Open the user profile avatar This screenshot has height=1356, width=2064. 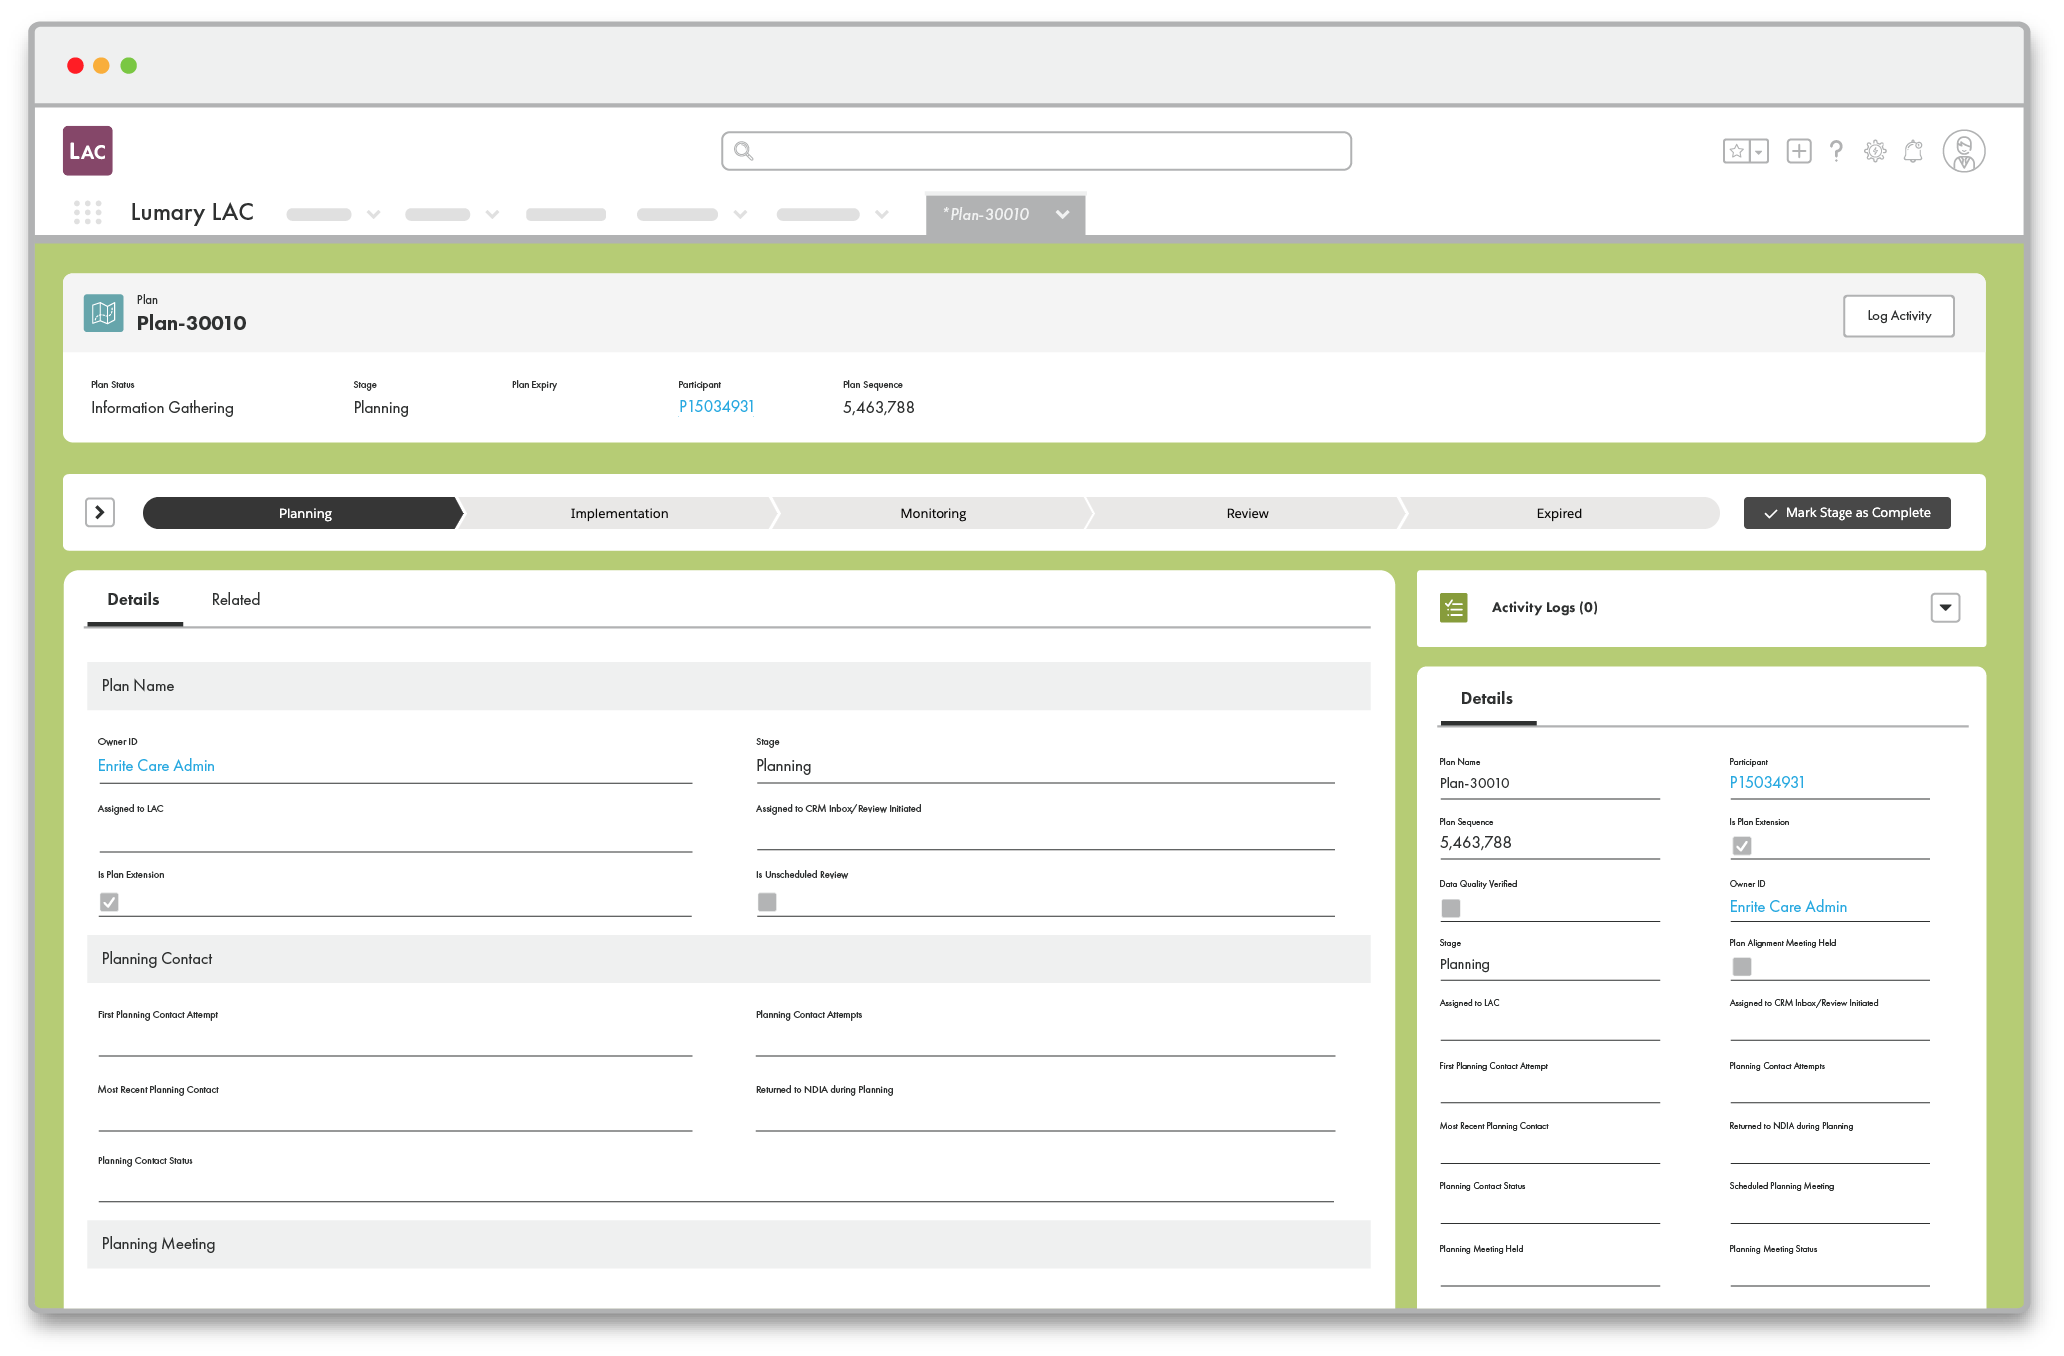[x=1963, y=151]
